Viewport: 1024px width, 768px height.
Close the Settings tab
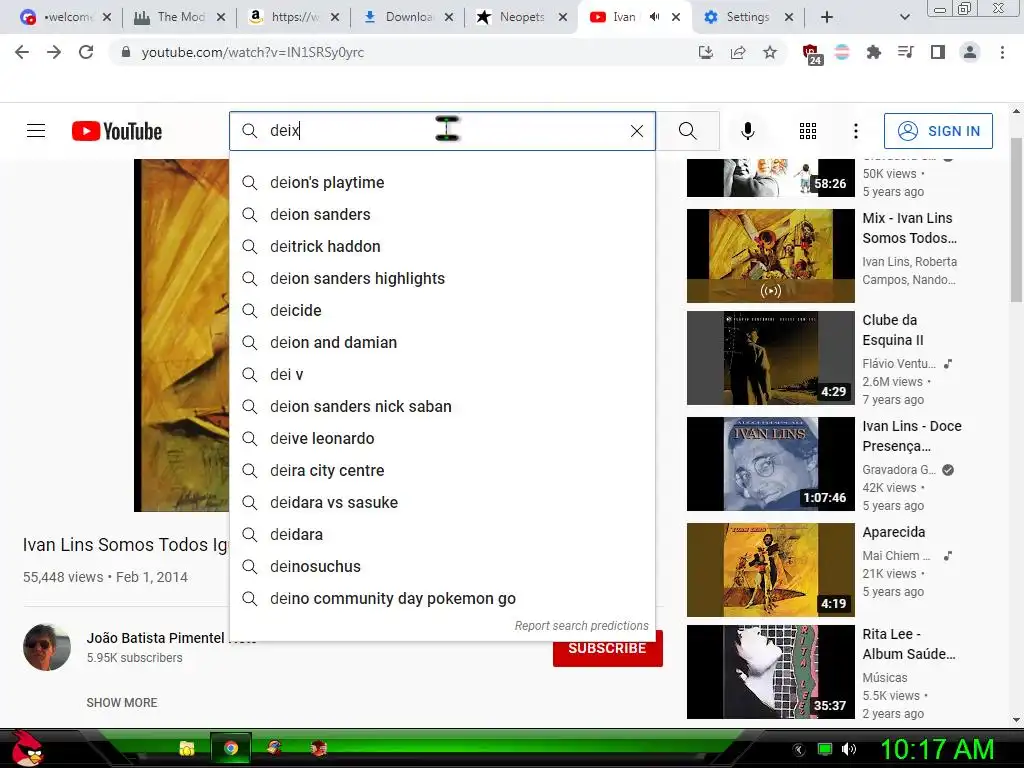[x=789, y=17]
